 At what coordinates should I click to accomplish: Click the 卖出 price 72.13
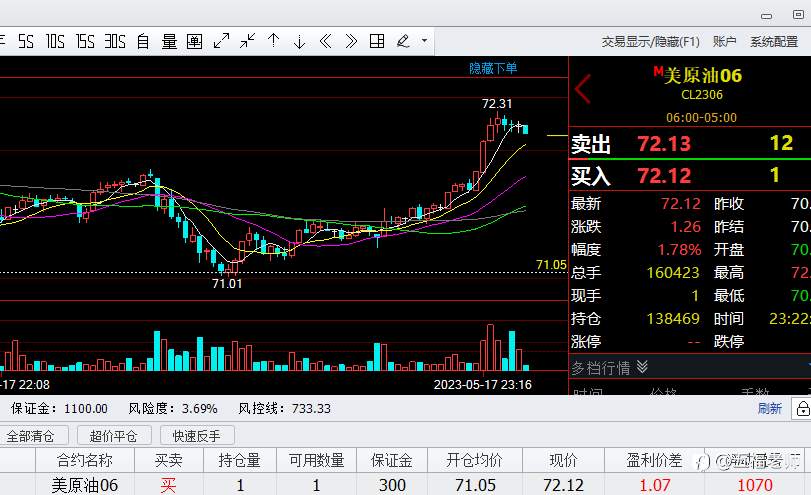point(664,144)
